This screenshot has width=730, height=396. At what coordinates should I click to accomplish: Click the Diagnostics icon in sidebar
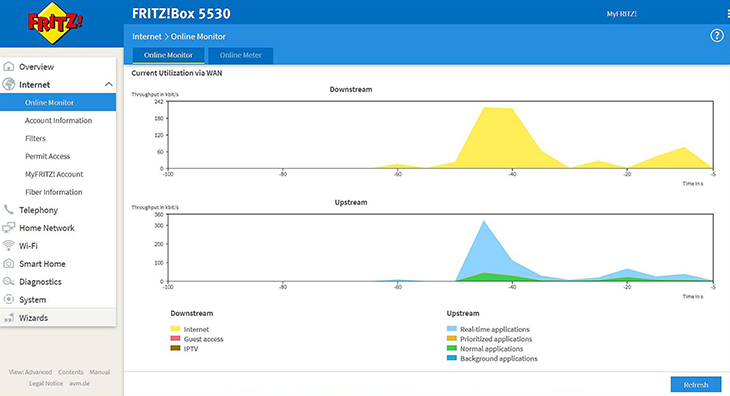tap(8, 282)
